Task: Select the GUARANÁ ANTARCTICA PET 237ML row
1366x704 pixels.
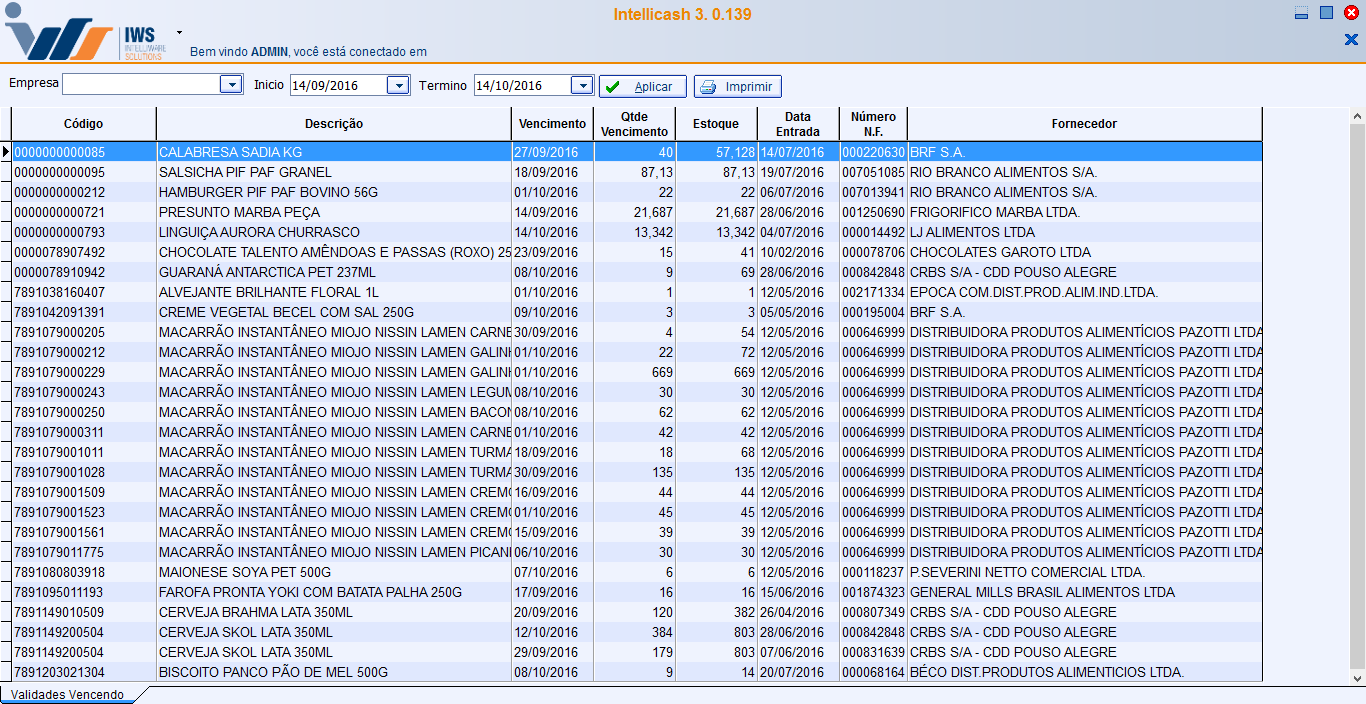Action: tap(637, 272)
